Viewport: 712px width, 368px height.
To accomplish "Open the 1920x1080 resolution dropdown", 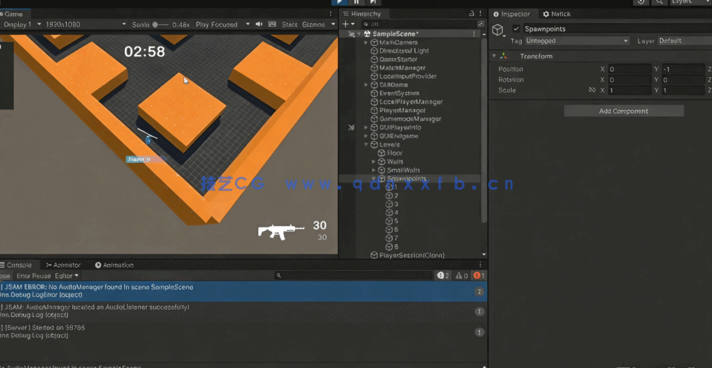I will pos(86,25).
